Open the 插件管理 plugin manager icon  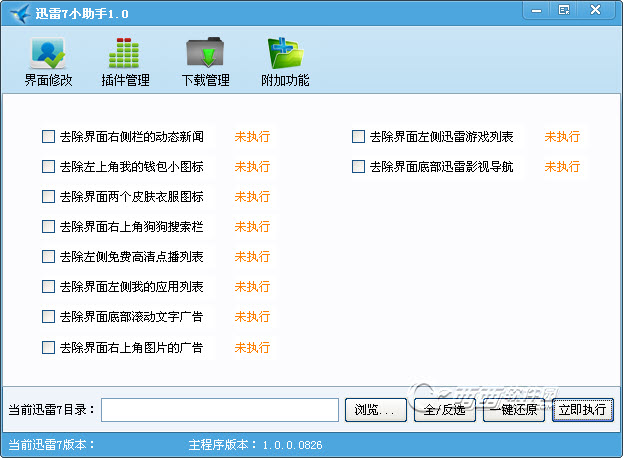(124, 54)
